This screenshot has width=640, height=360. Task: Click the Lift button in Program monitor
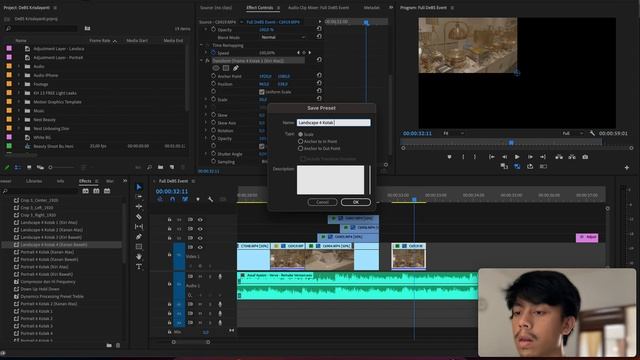pos(559,157)
